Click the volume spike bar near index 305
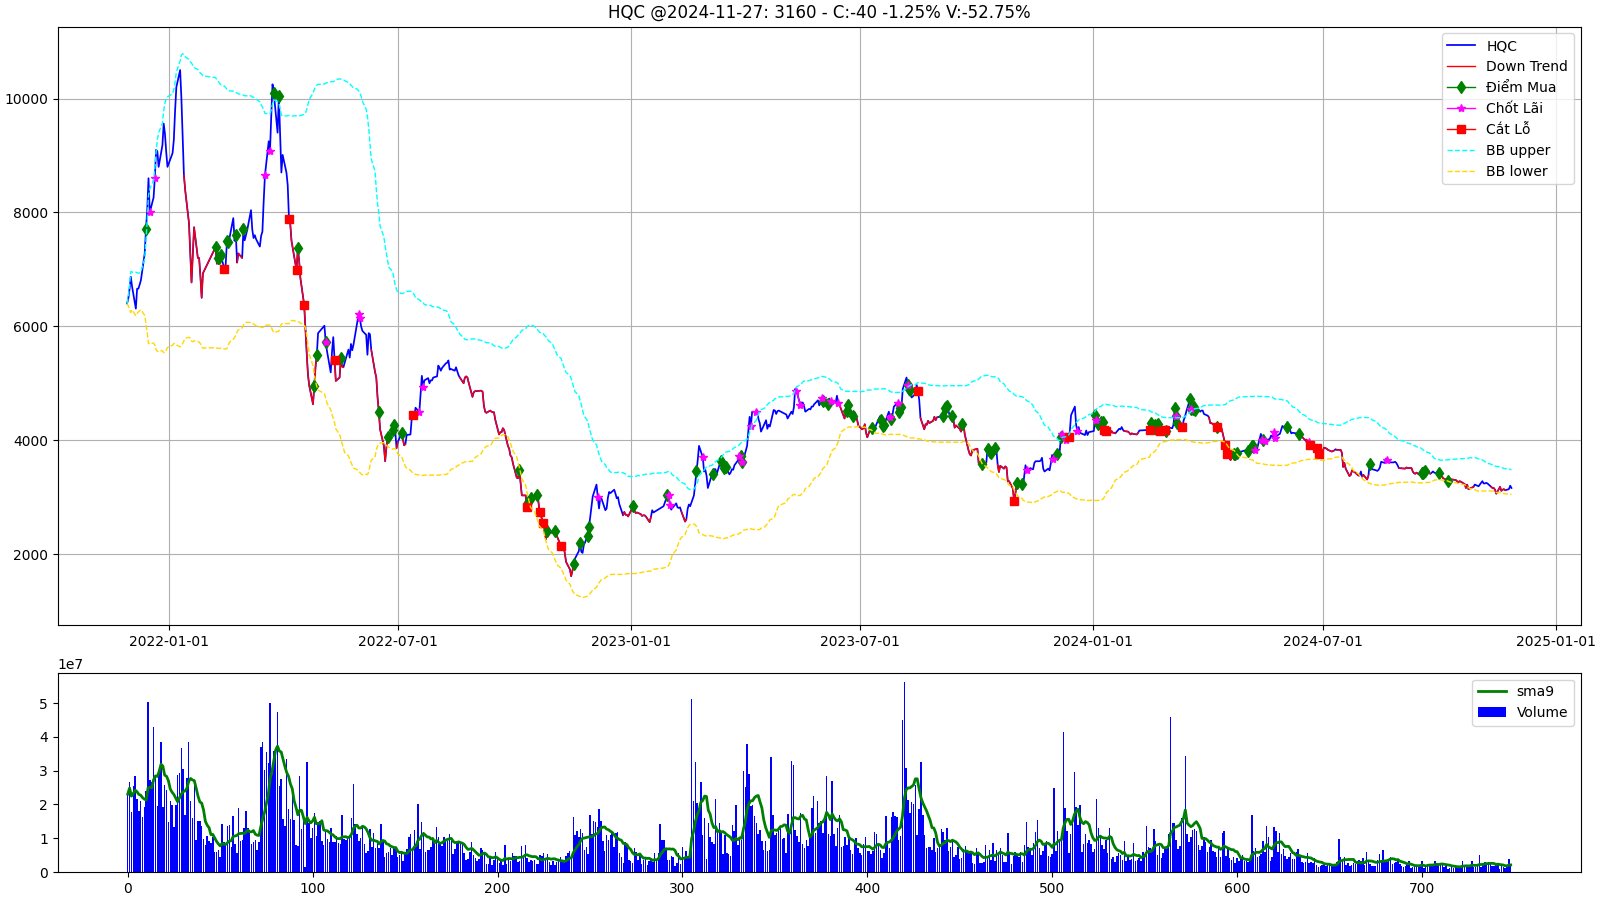 coord(691,786)
